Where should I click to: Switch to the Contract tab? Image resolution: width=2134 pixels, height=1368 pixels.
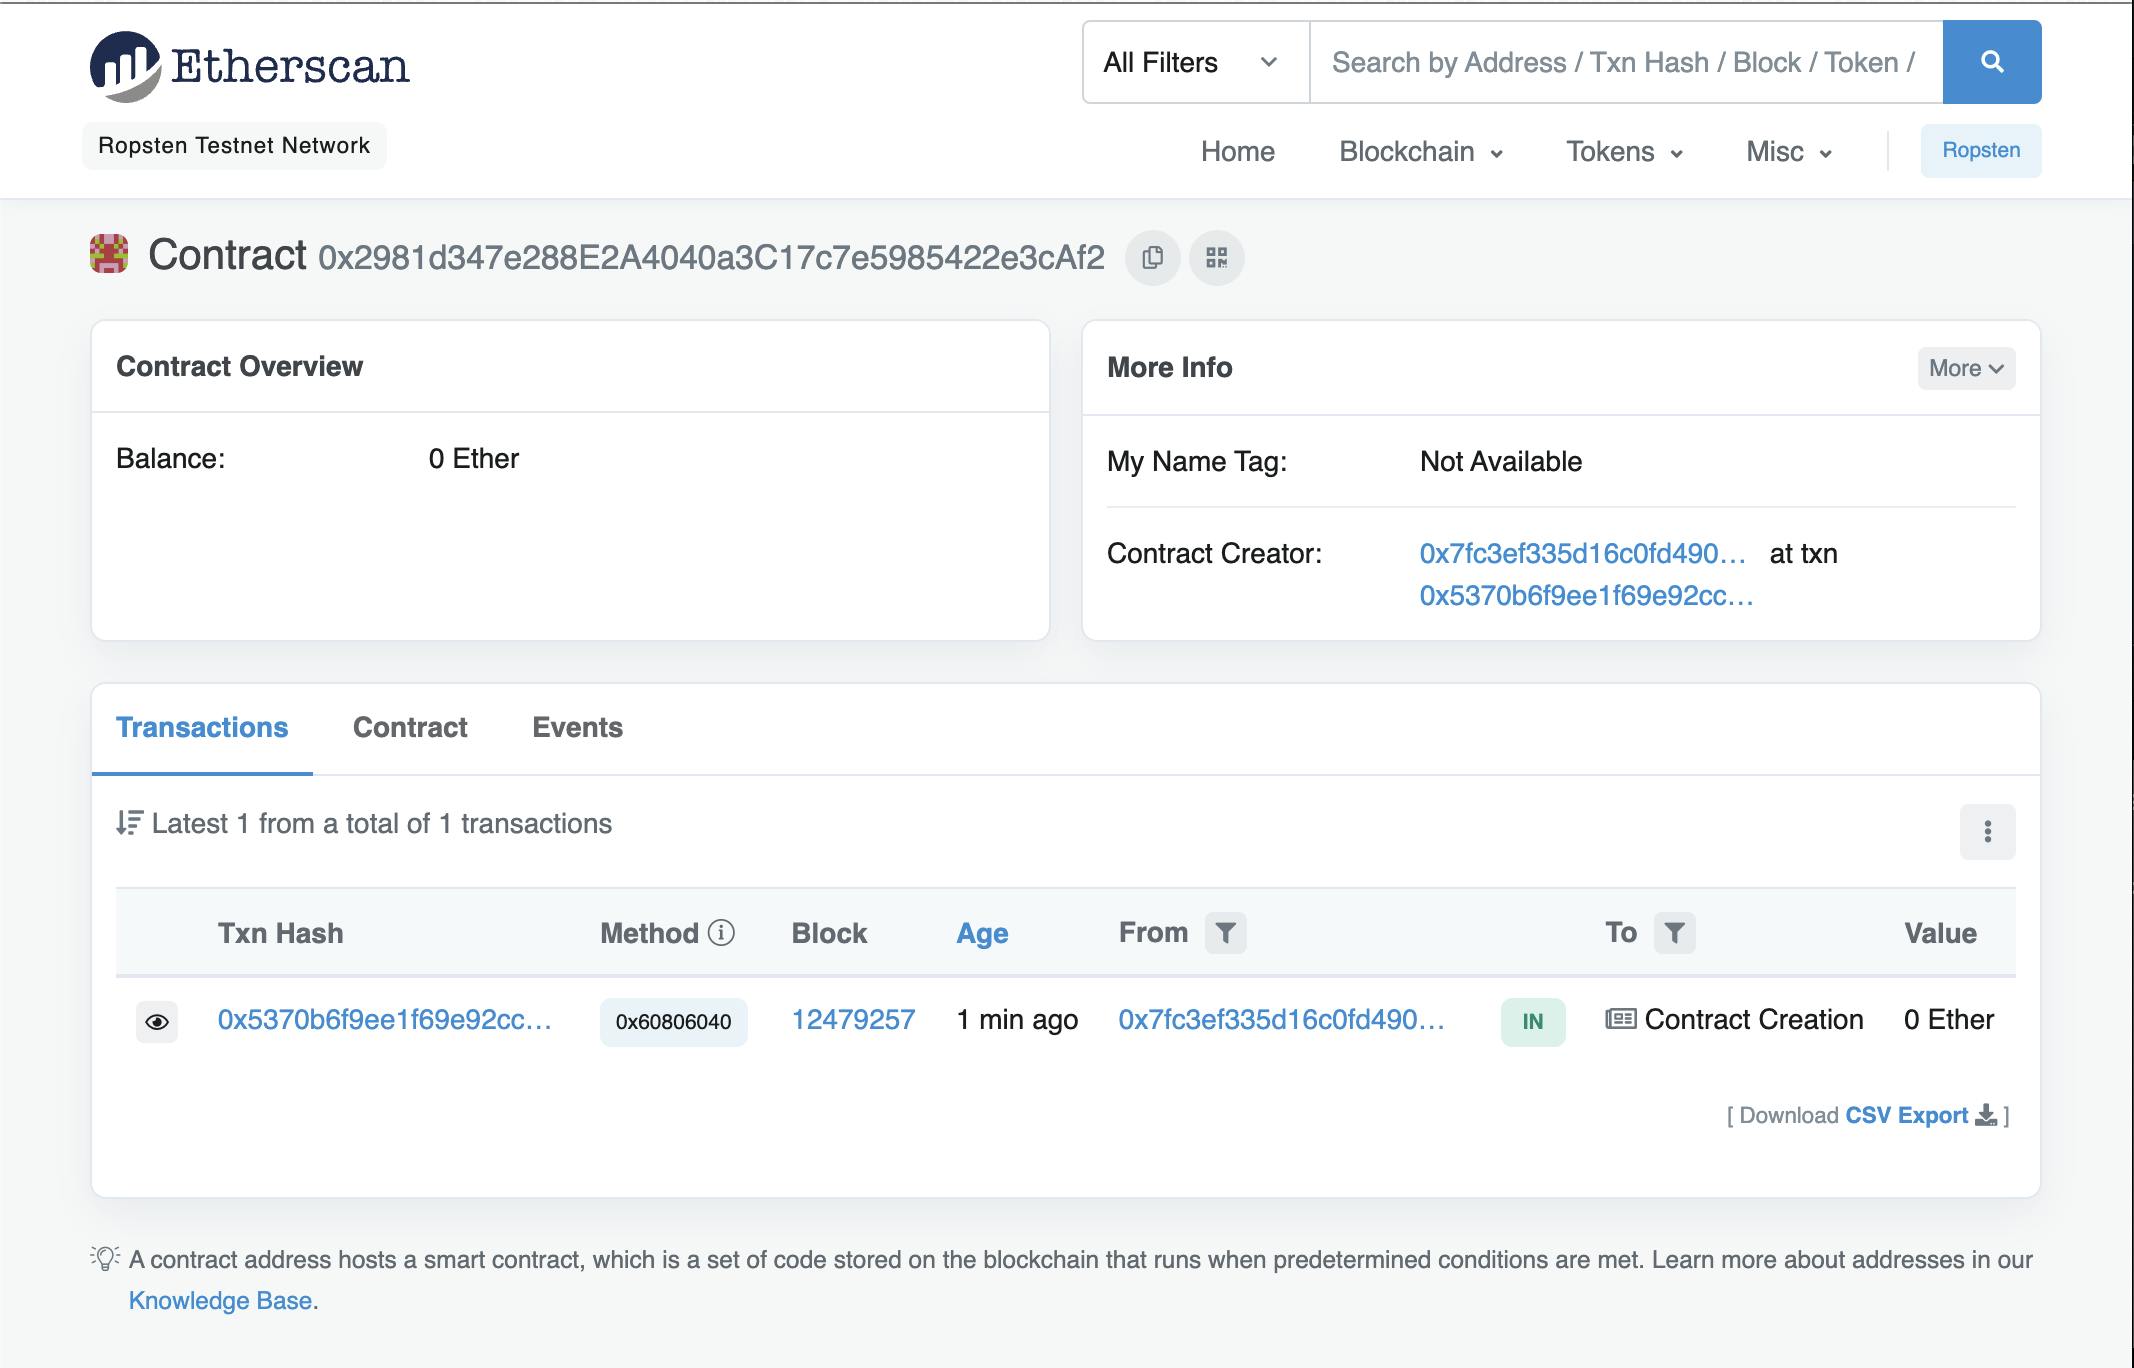[x=410, y=727]
